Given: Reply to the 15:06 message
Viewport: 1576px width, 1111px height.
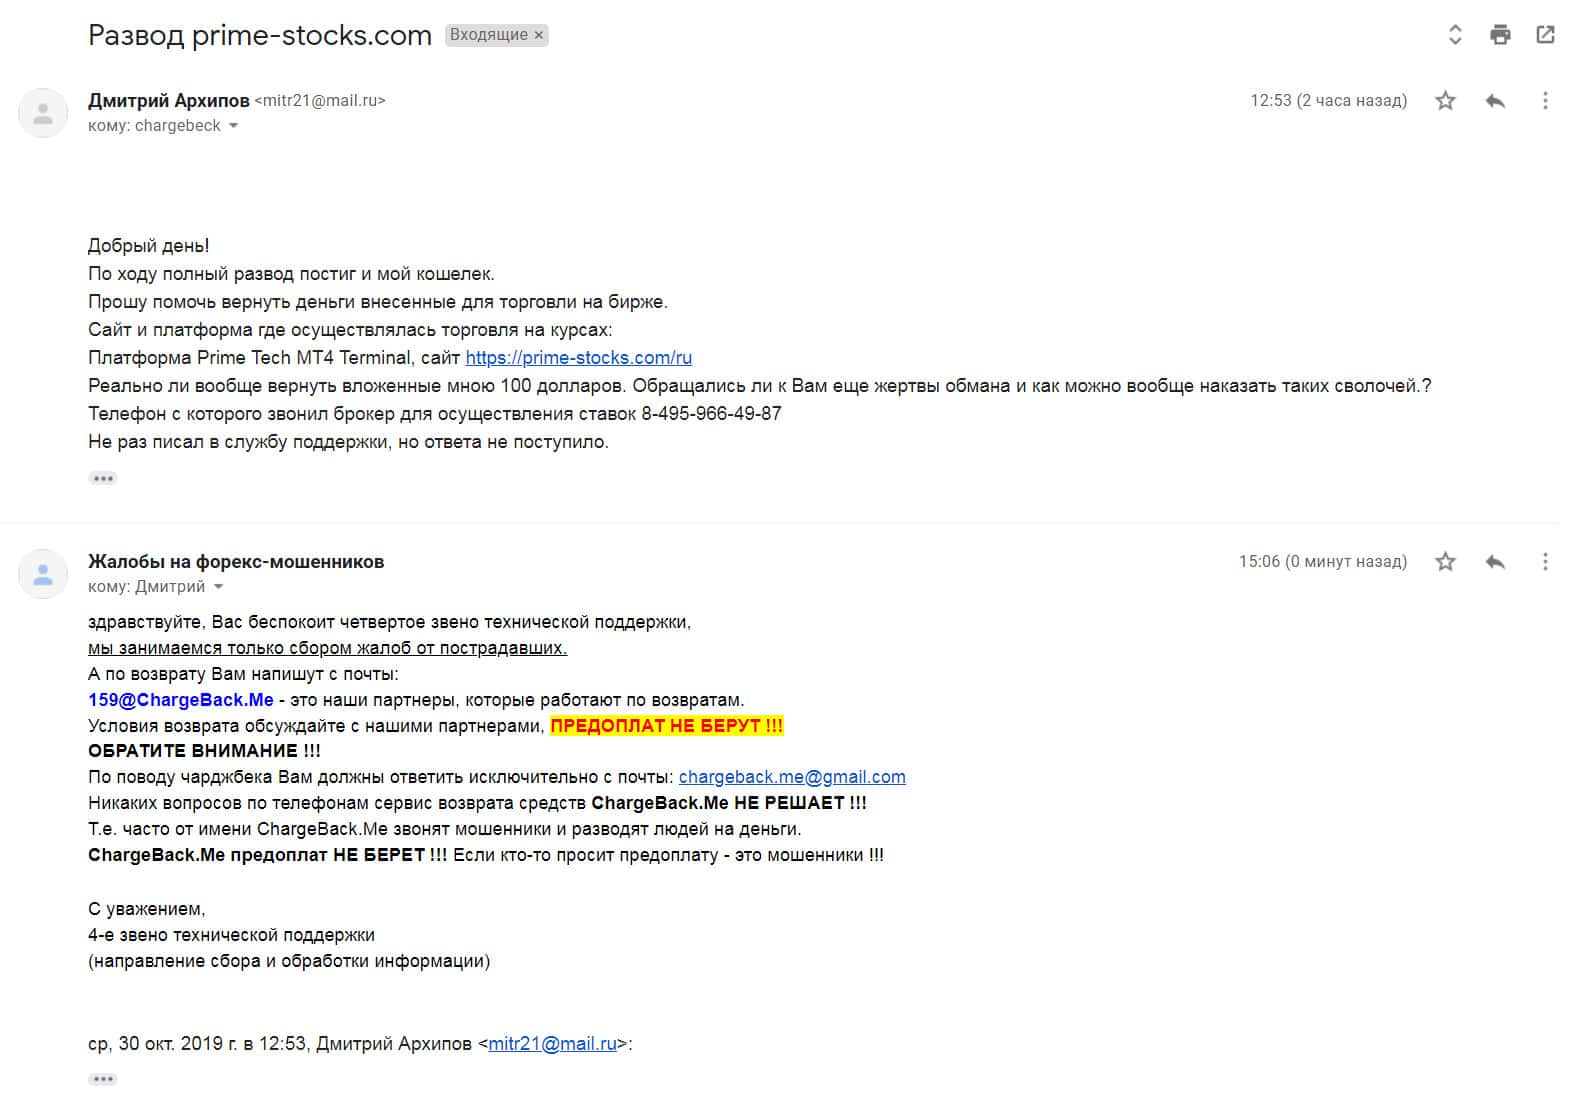Looking at the screenshot, I should tap(1495, 562).
